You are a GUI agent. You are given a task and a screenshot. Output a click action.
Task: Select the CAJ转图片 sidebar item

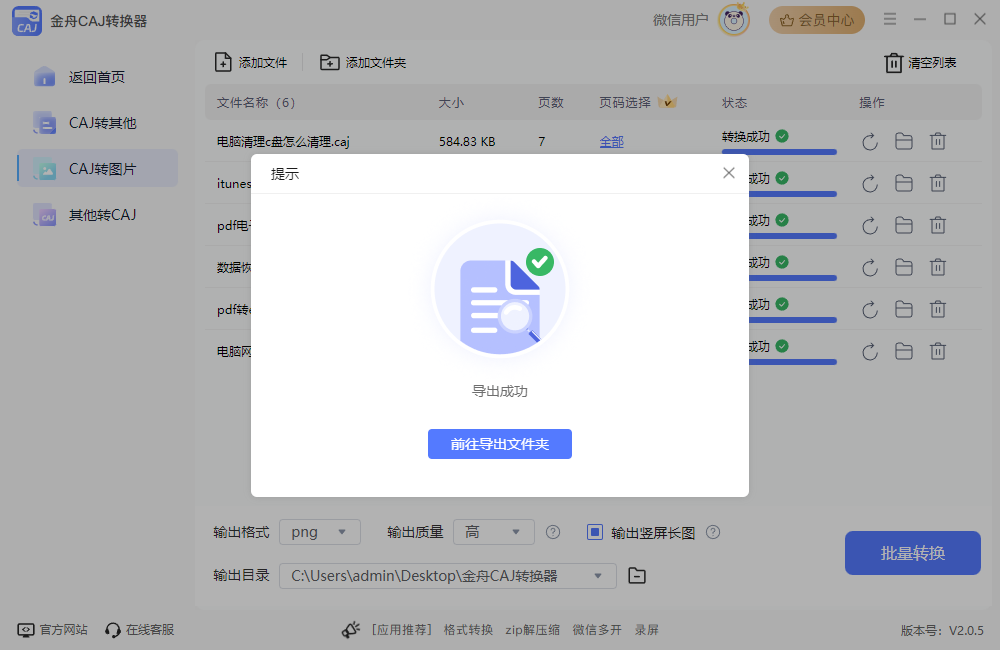coord(97,169)
